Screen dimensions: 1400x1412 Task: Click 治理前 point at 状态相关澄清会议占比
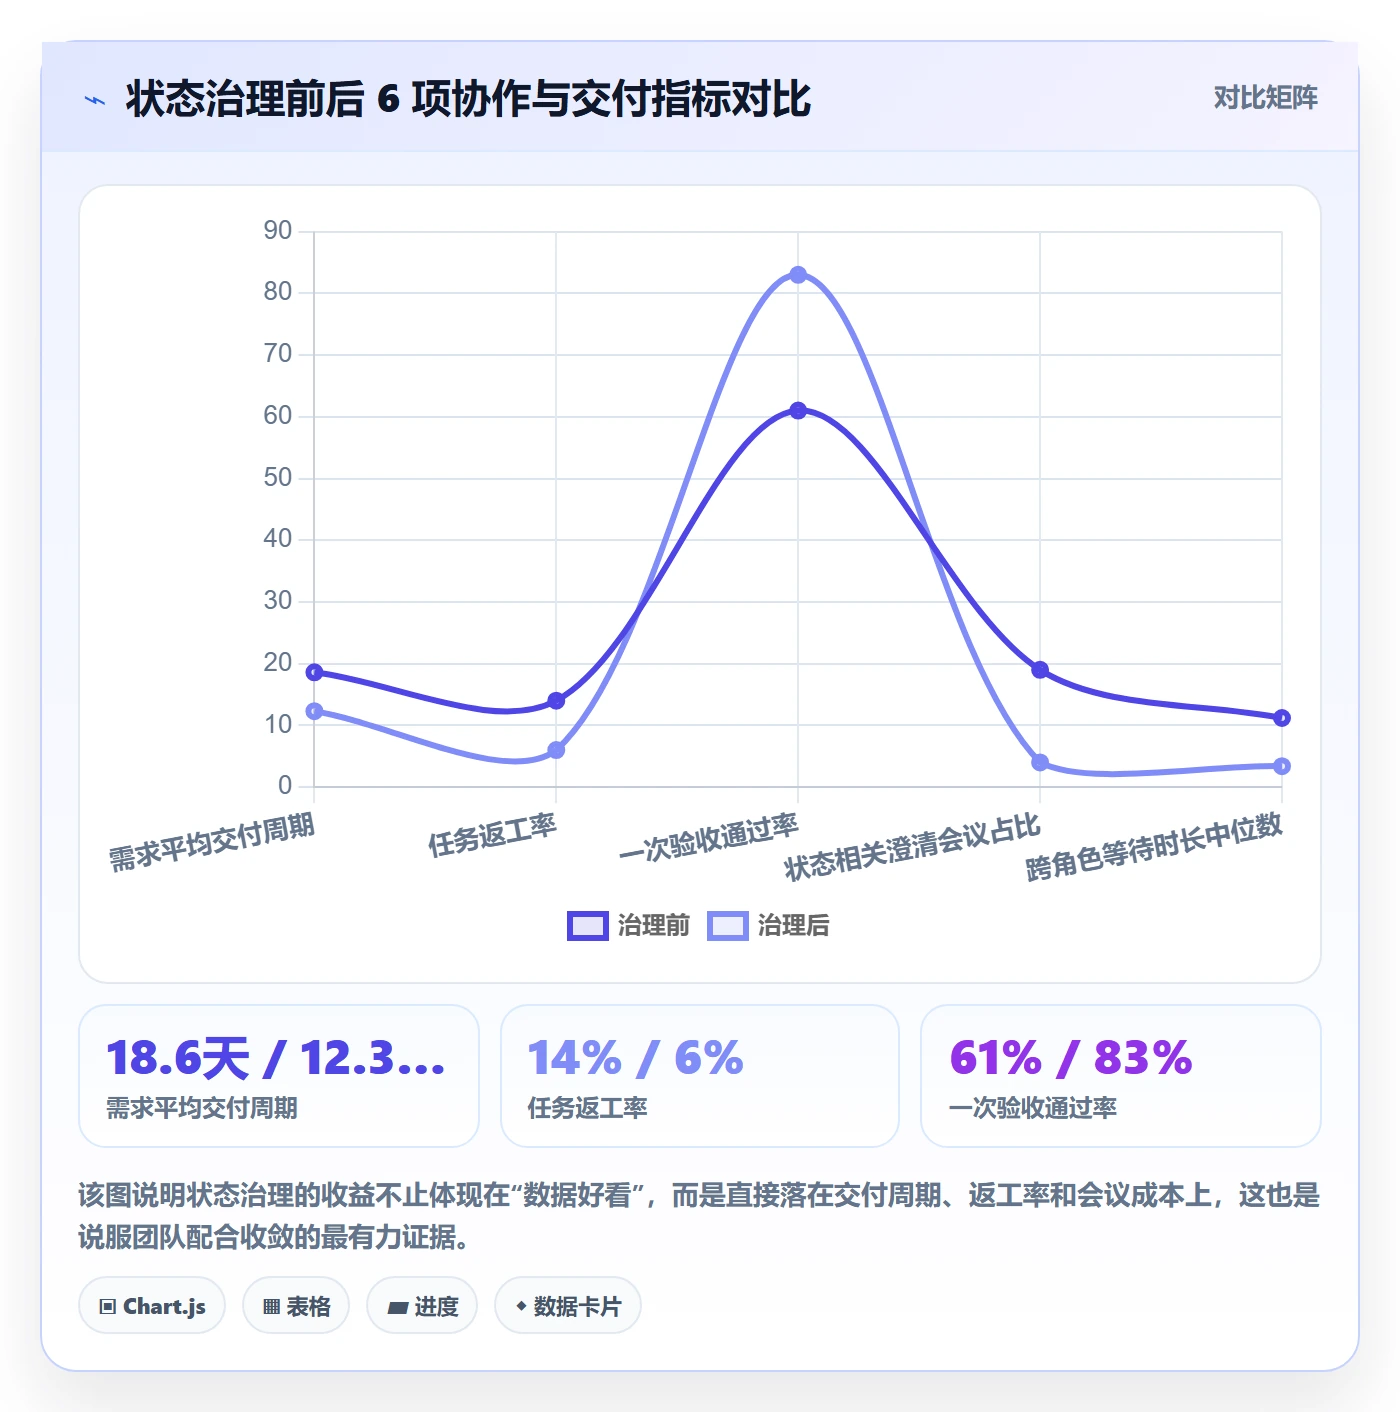click(x=1040, y=670)
